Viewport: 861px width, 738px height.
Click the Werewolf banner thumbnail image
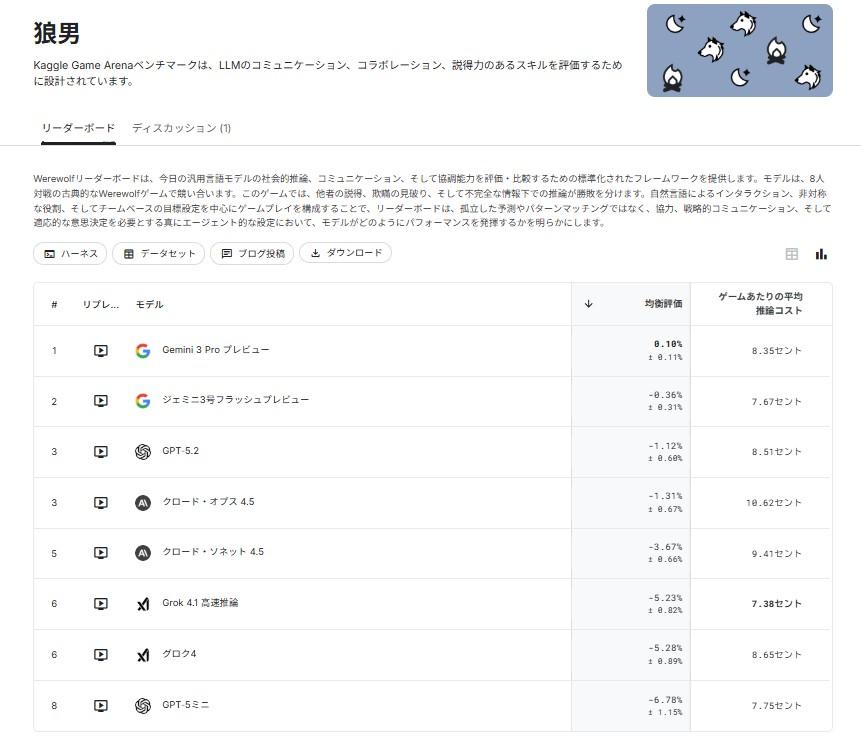[739, 51]
